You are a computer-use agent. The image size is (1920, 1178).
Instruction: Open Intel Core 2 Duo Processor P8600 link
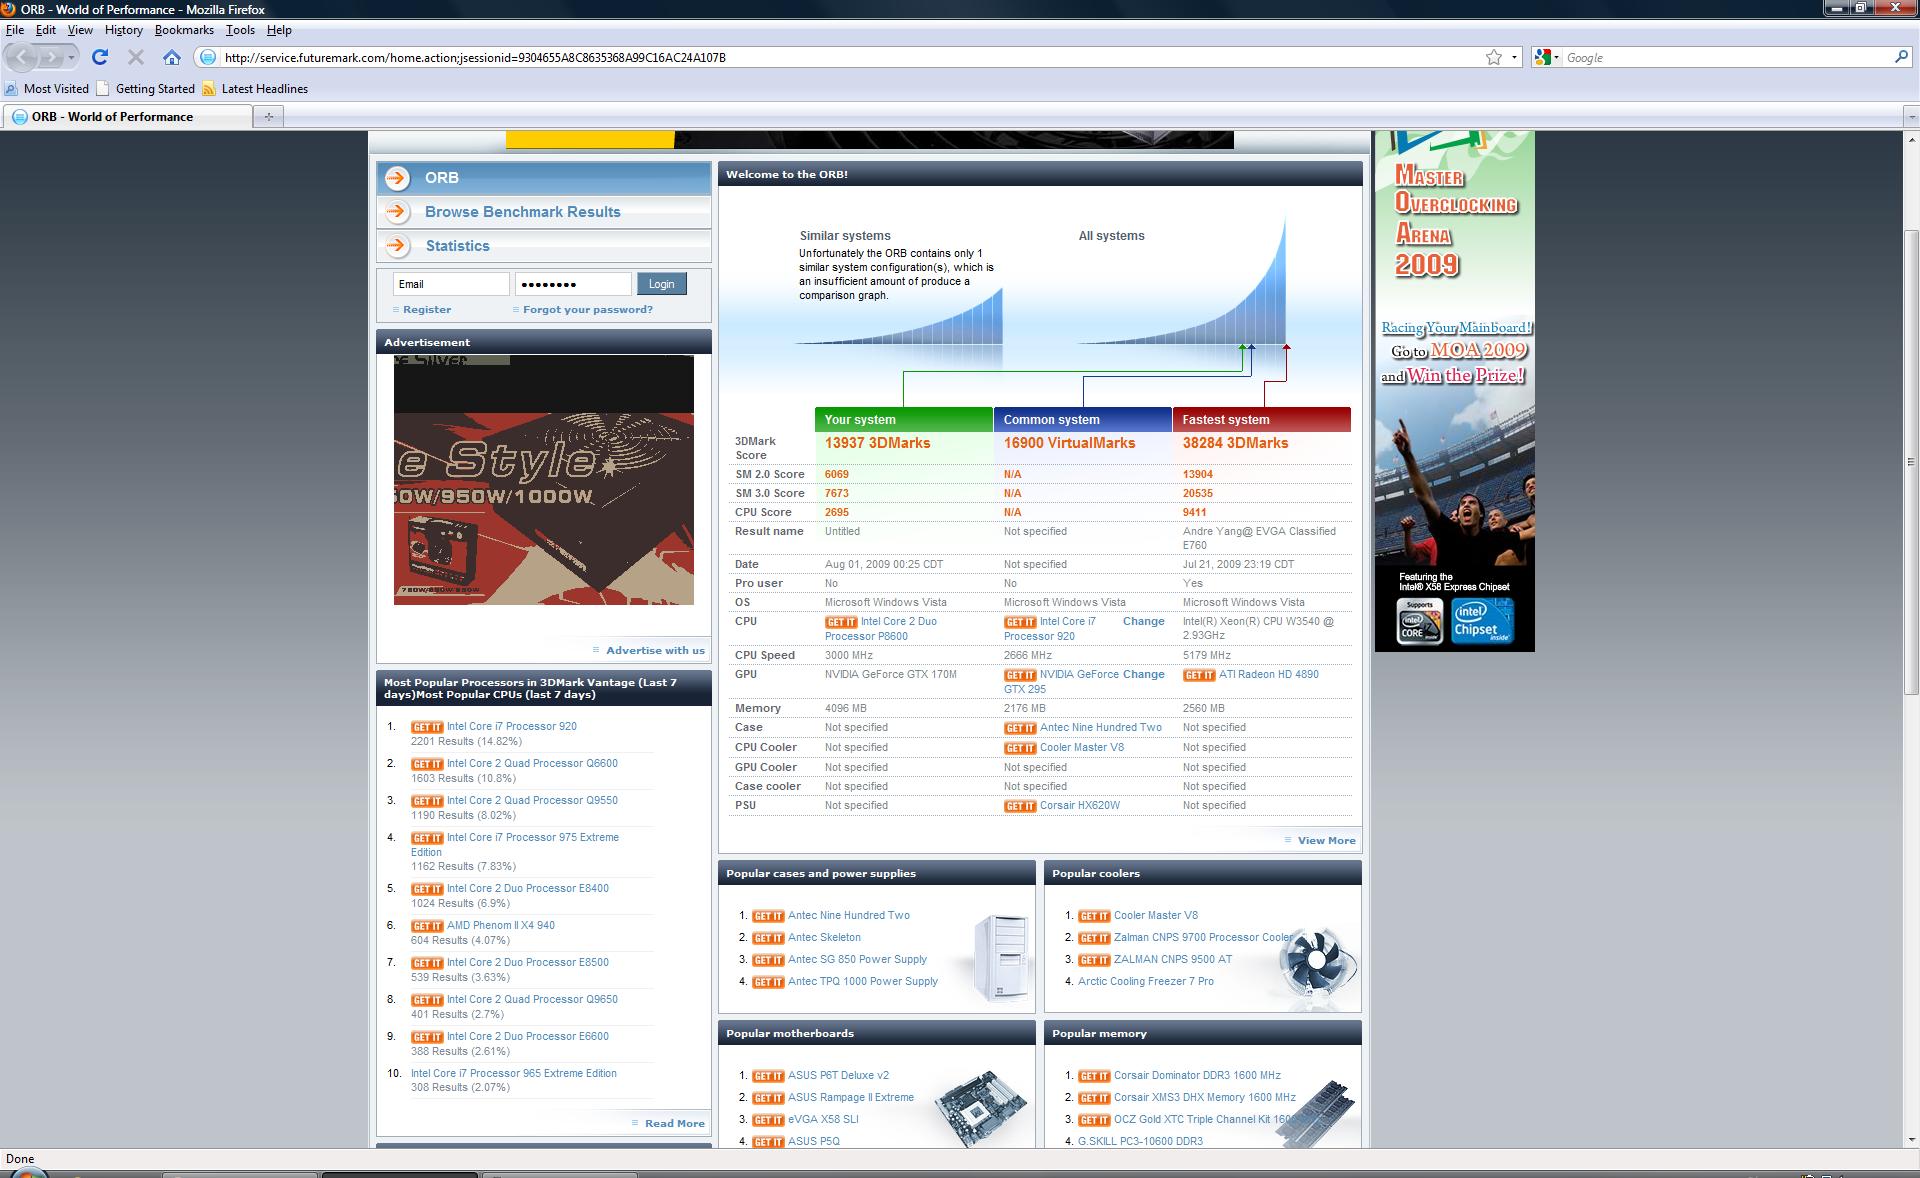881,629
